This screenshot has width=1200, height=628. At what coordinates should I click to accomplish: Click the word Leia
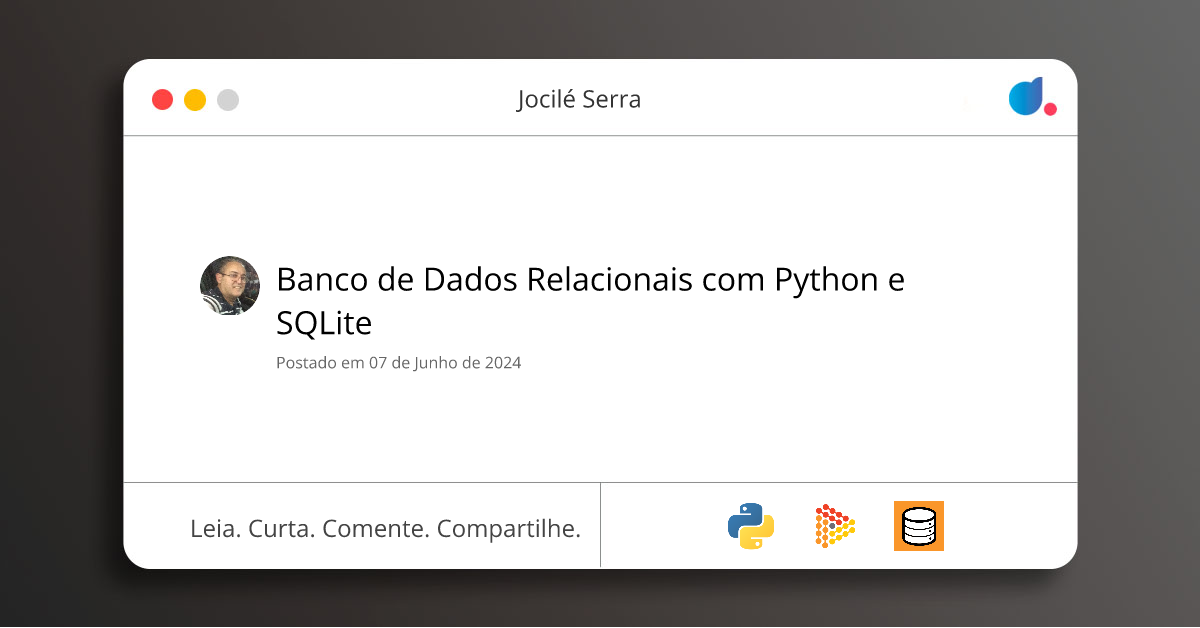[215, 528]
